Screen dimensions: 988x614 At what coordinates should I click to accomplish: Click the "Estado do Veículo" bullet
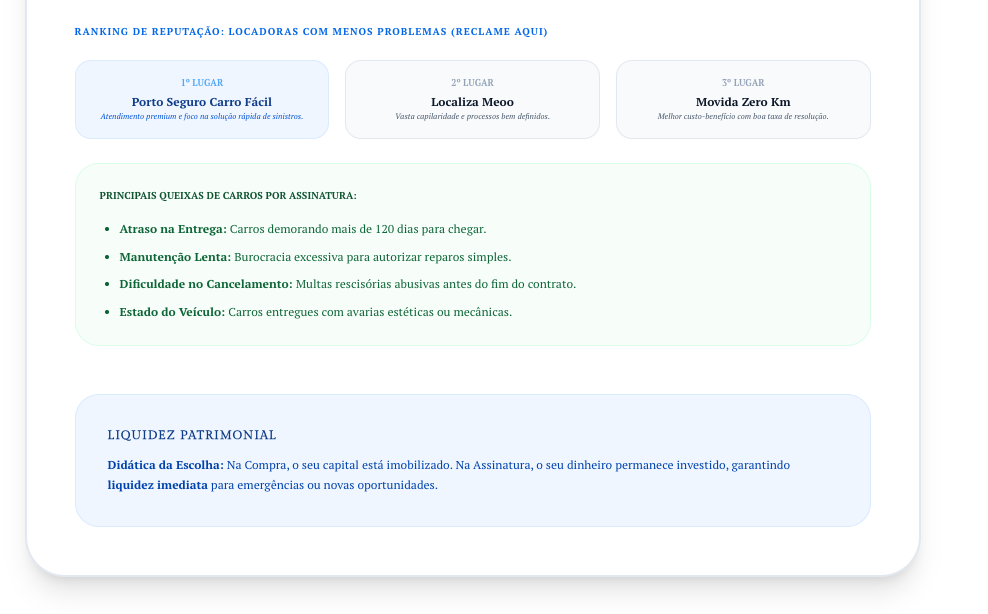point(316,312)
